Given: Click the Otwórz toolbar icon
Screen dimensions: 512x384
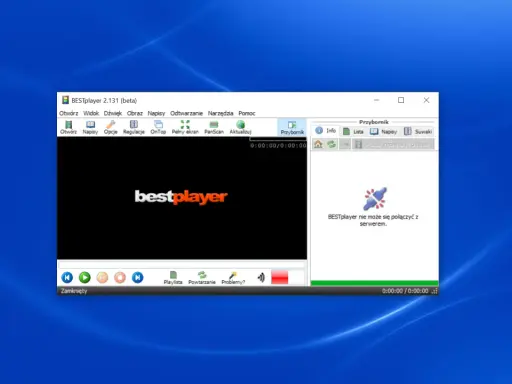Looking at the screenshot, I should click(68, 127).
